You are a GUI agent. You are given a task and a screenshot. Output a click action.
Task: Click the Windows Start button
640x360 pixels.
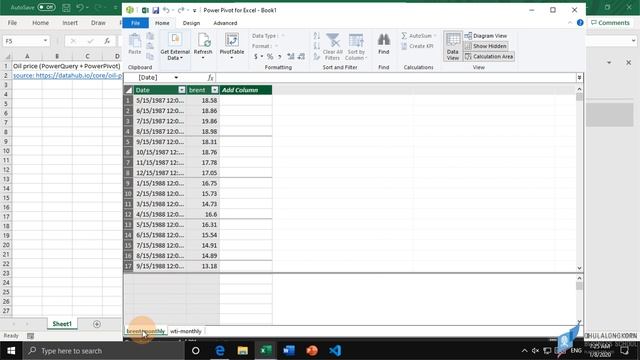pos(11,351)
